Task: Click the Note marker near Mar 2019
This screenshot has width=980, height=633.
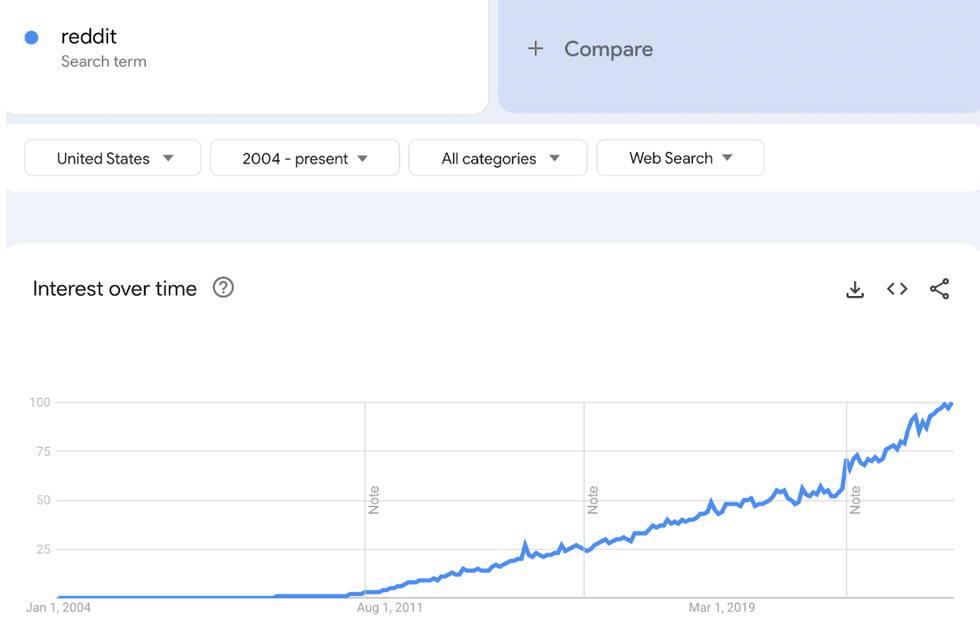Action: tap(592, 500)
